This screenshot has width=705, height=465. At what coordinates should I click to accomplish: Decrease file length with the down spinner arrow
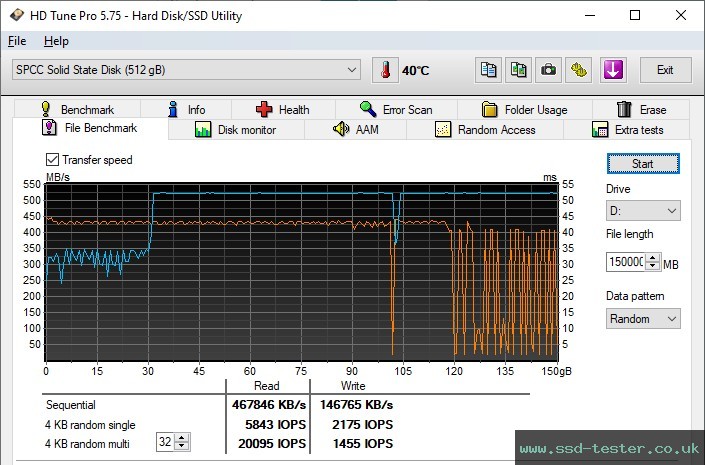click(653, 266)
